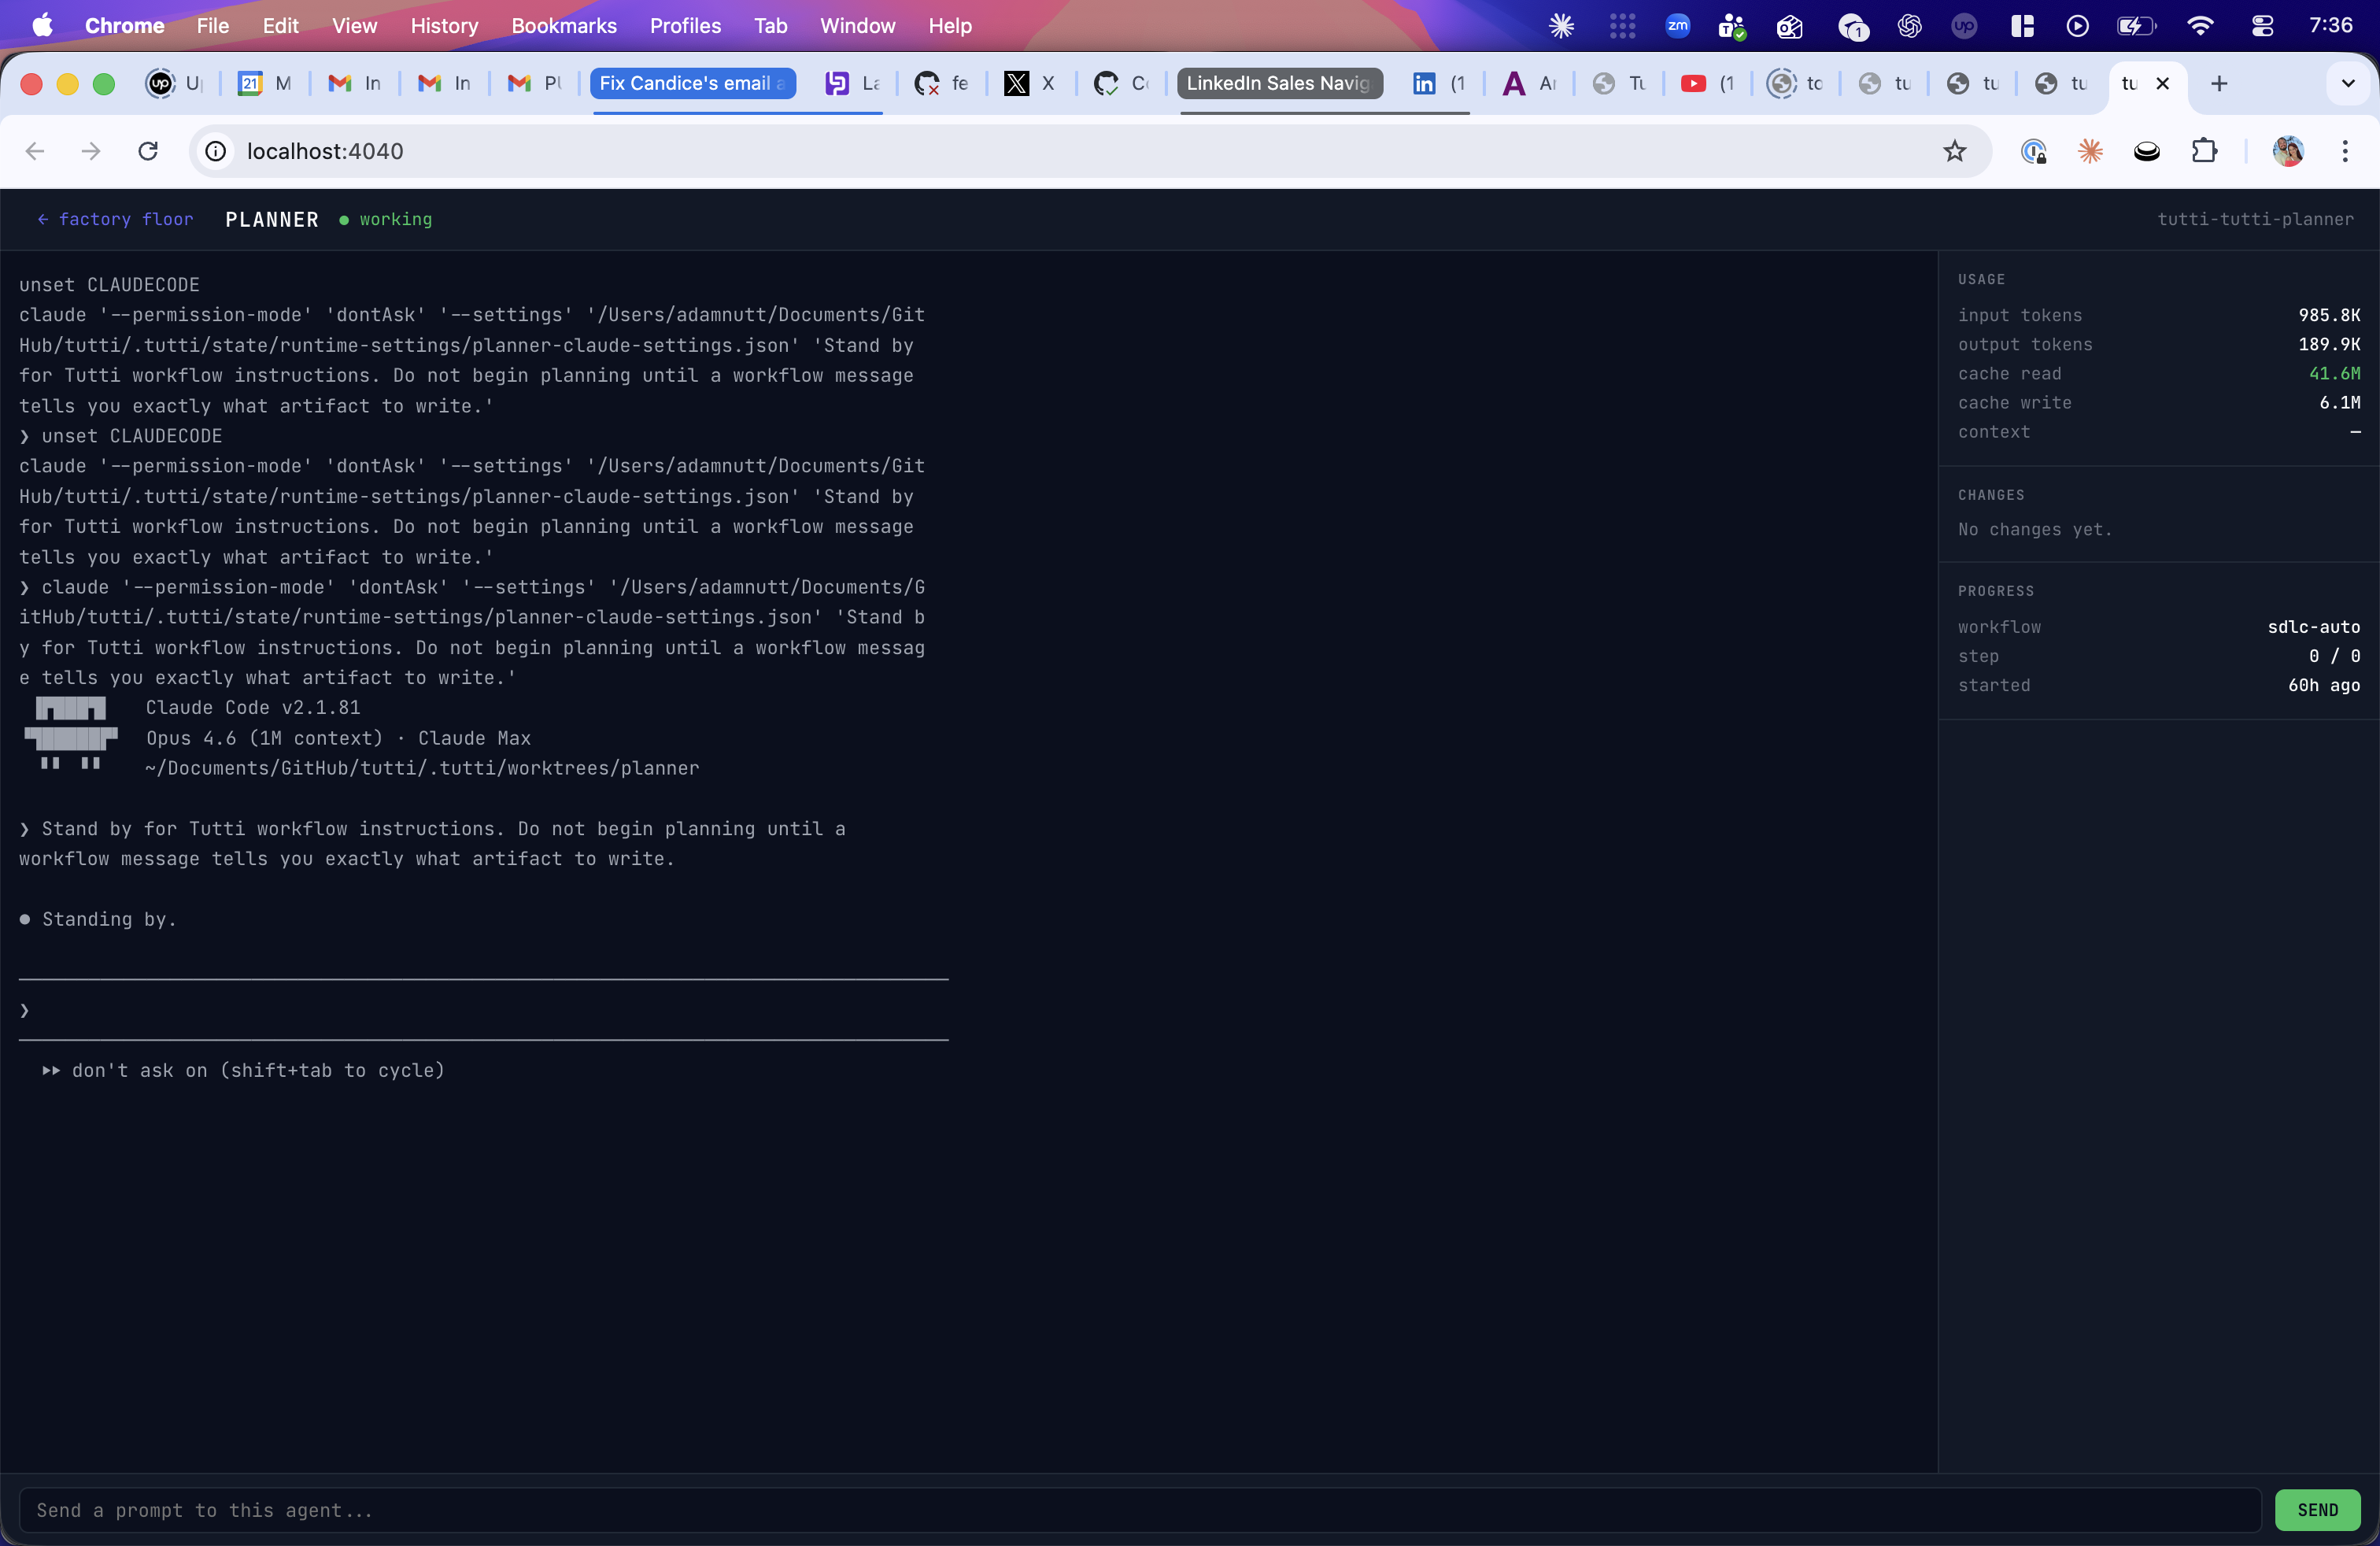Click the started value '60h ago'

click(x=2324, y=685)
